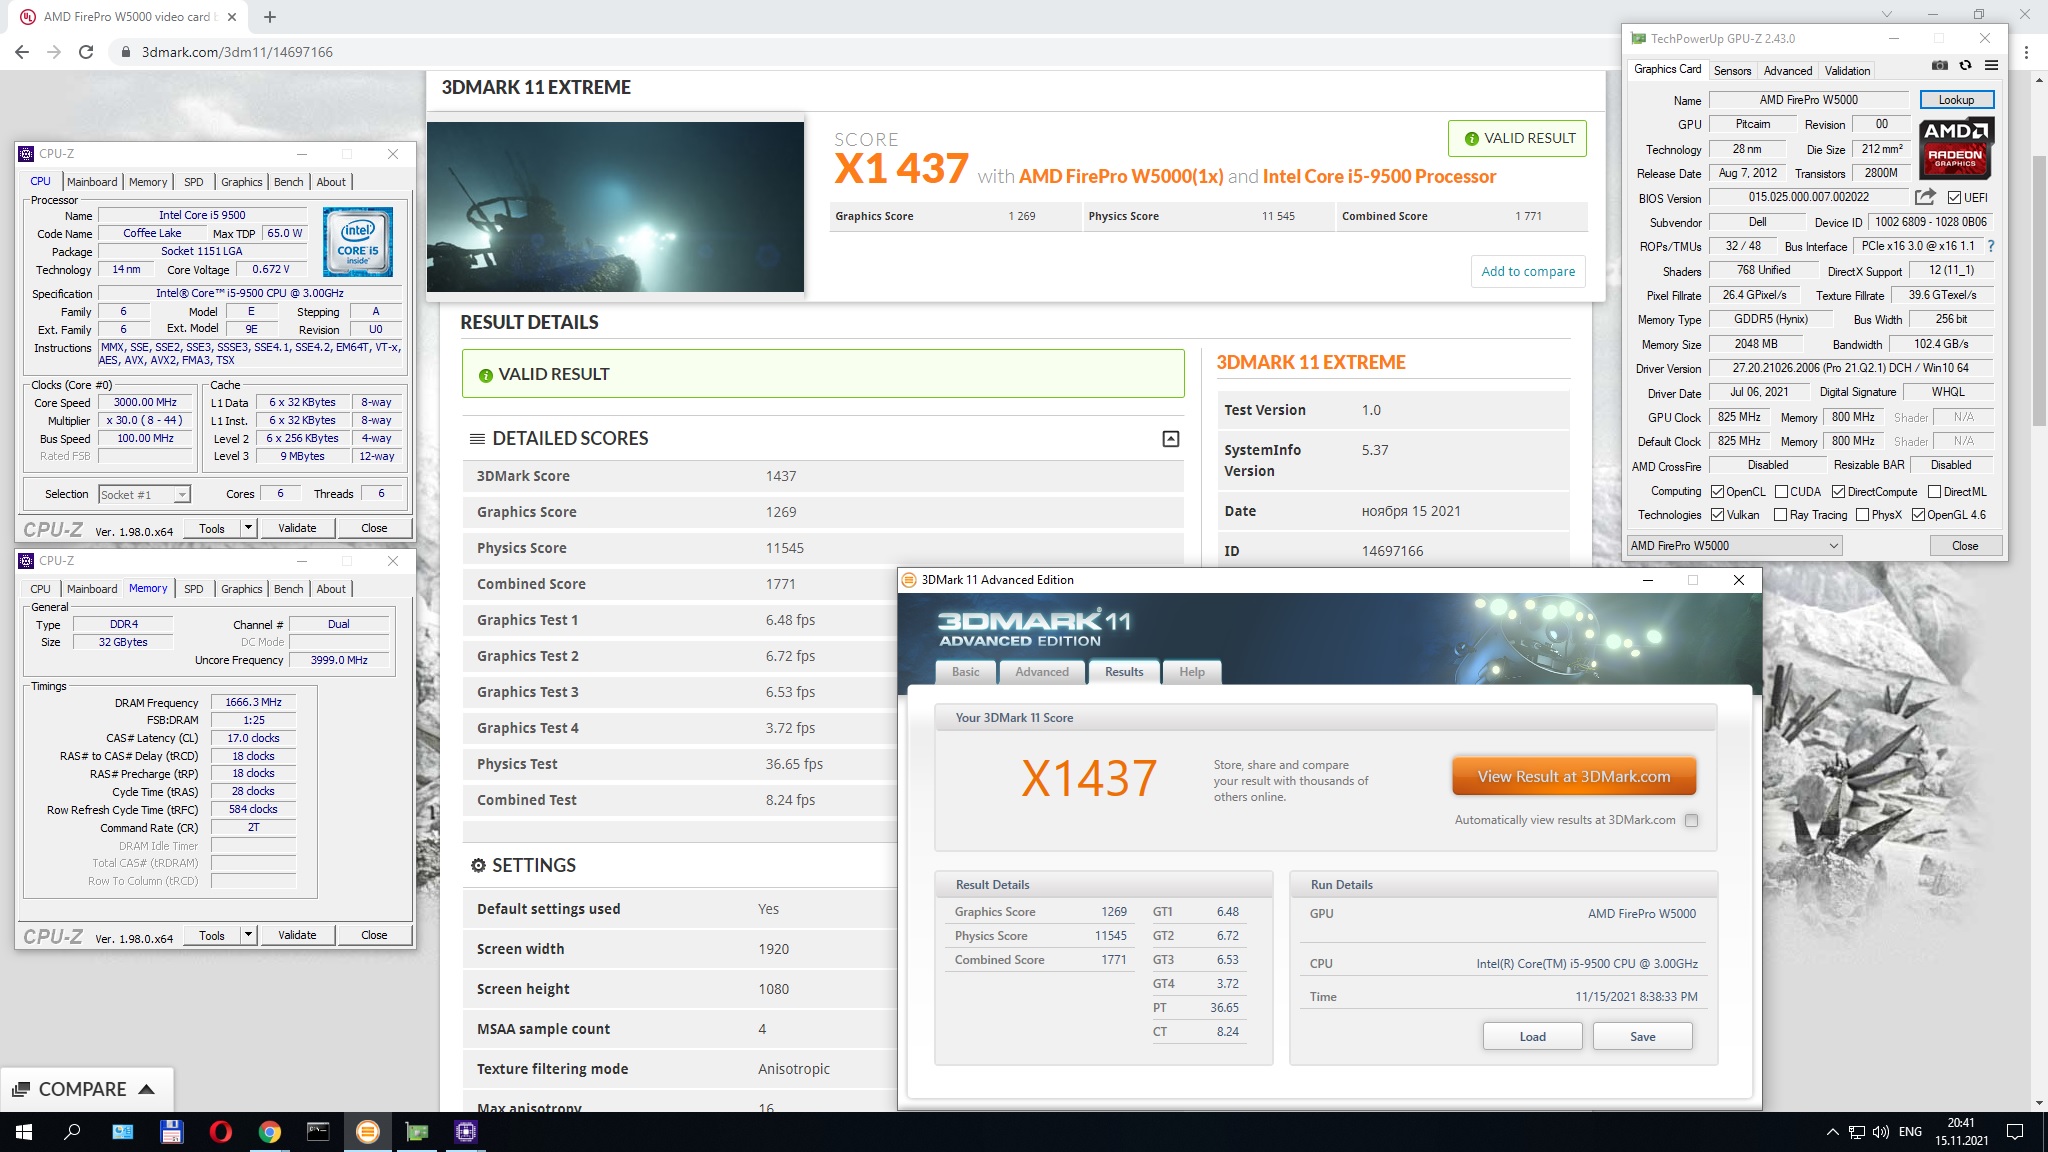2048x1152 pixels.
Task: Switch to 3DMark 11 in the taskbar
Action: (368, 1132)
